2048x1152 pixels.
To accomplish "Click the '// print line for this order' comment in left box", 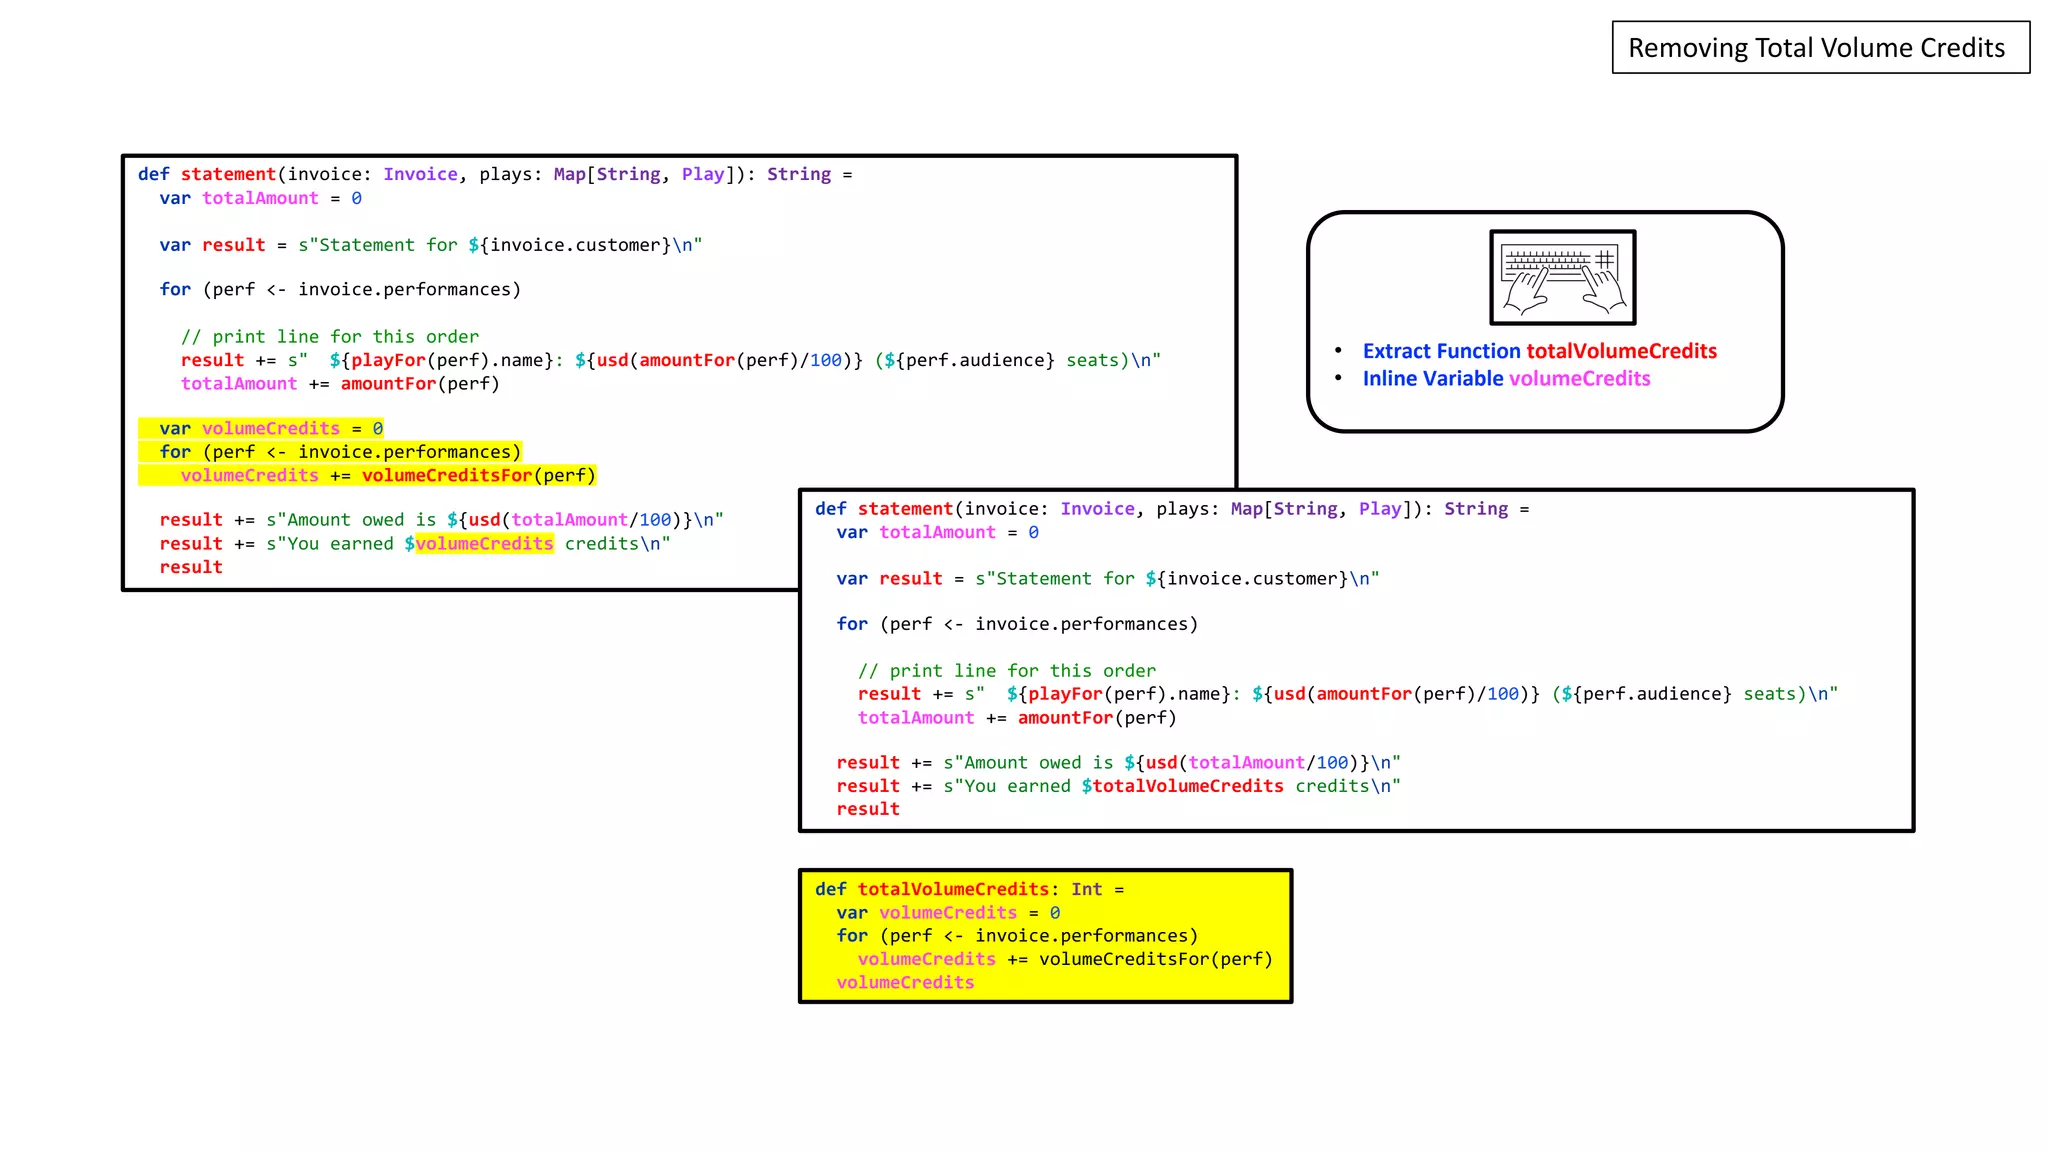I will click(x=329, y=337).
